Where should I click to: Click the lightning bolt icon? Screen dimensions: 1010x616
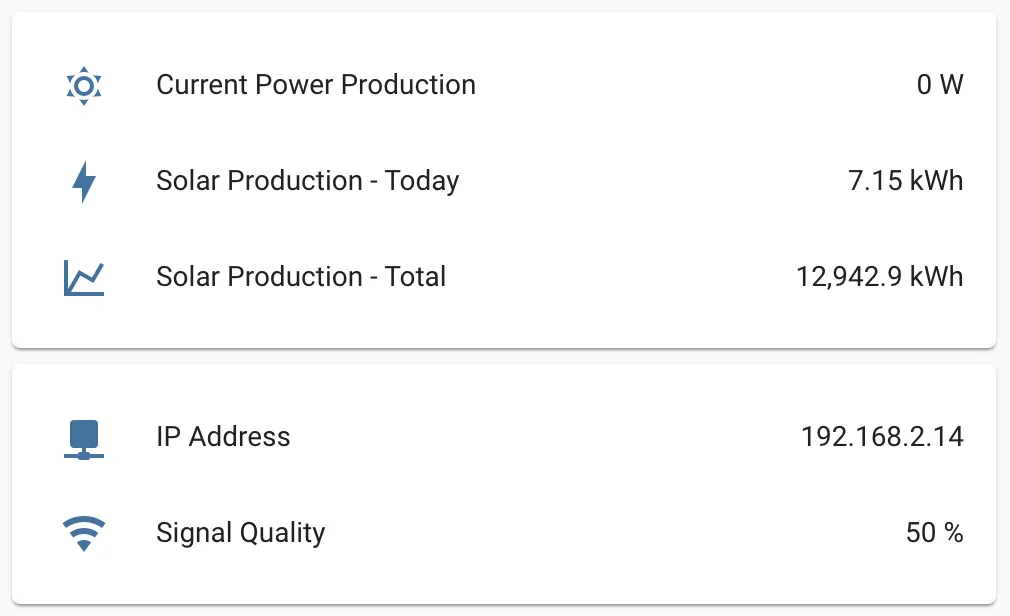click(84, 181)
